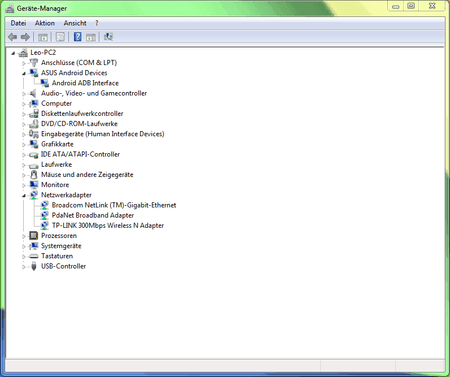Click the Laufwerke disk drive icon
The width and height of the screenshot is (450, 377).
pyautogui.click(x=34, y=165)
